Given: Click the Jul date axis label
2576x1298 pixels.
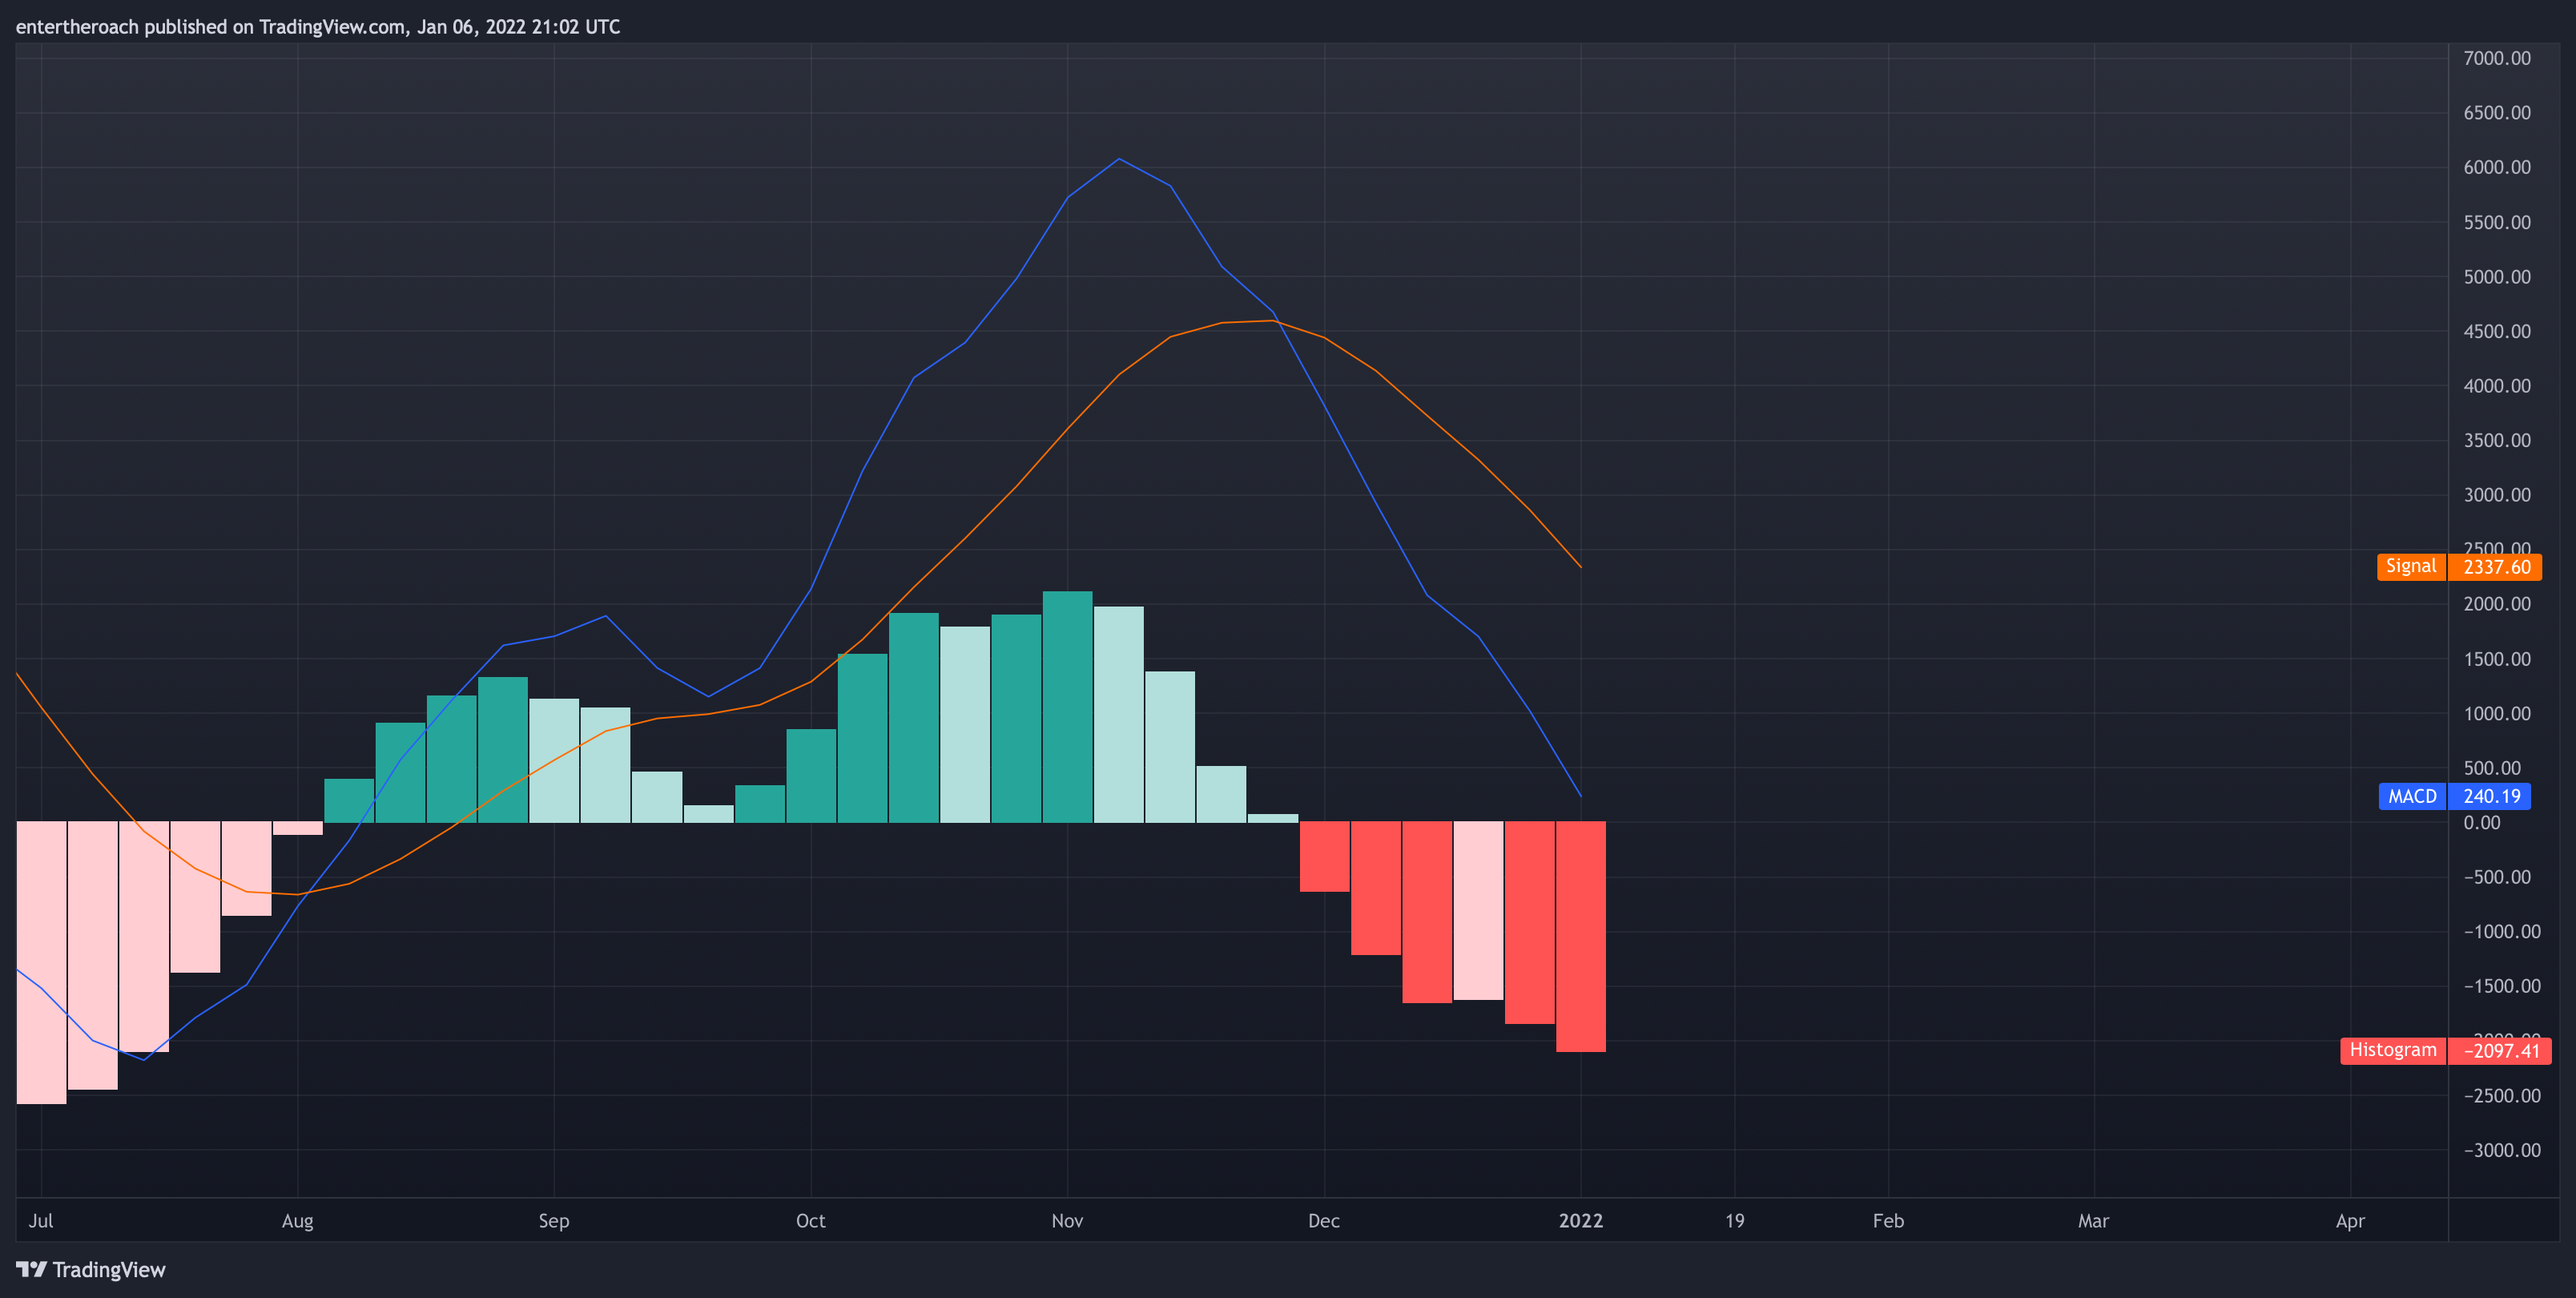Looking at the screenshot, I should 41,1220.
